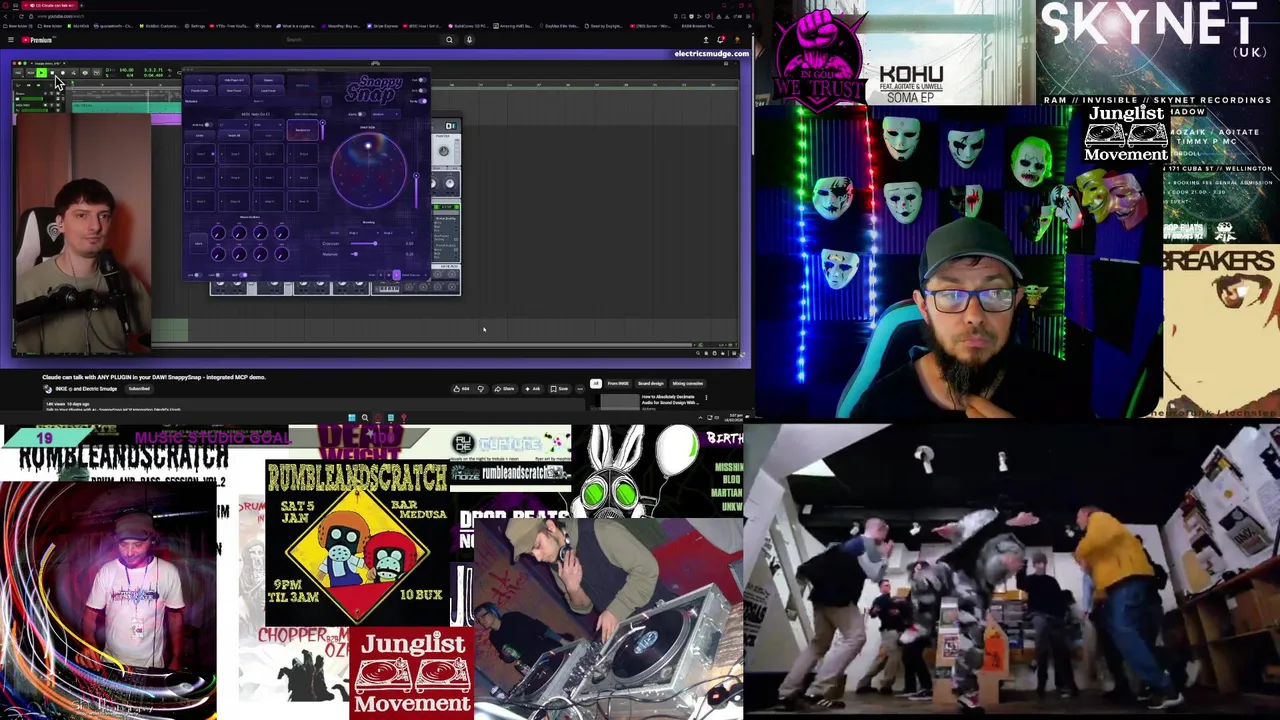The image size is (1280, 720).
Task: Toggle the first switch at plugin bottom left
Action: (198, 275)
